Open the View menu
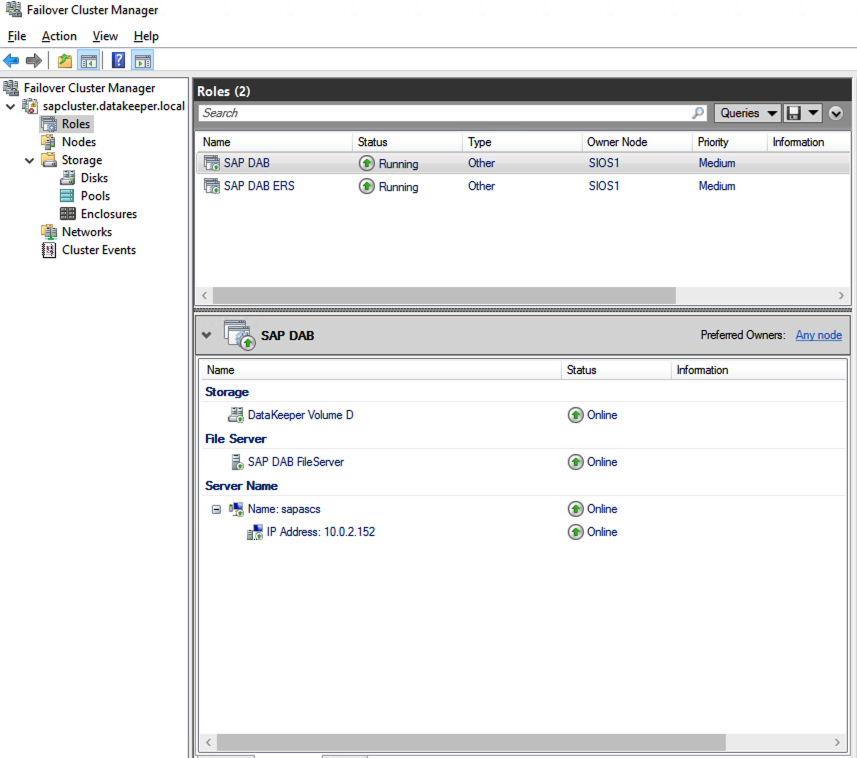This screenshot has width=857, height=758. click(x=105, y=36)
